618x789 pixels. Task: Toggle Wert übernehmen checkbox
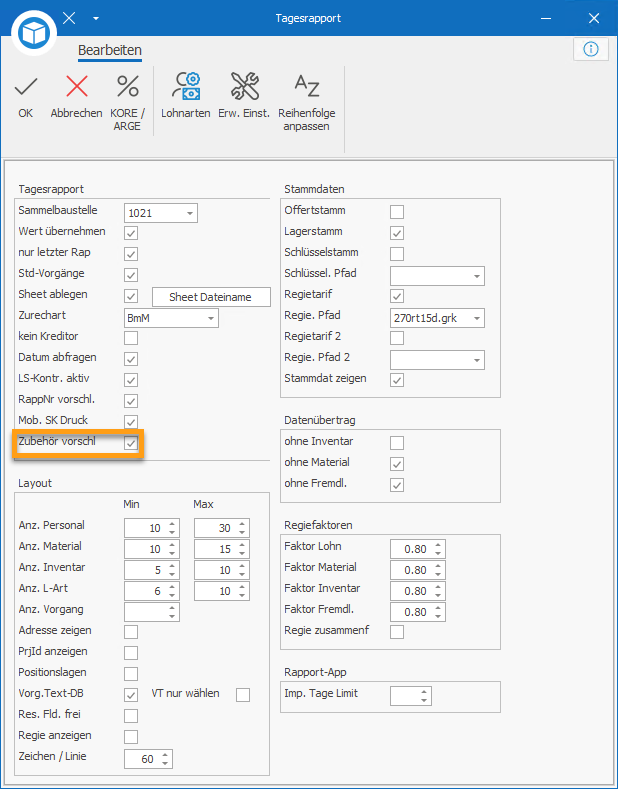(x=131, y=233)
